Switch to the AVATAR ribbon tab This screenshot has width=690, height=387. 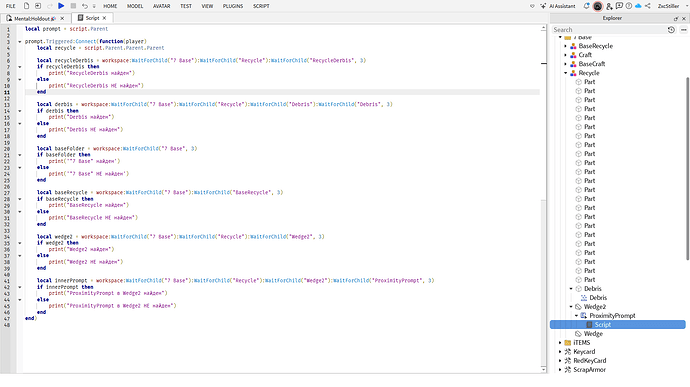161,6
